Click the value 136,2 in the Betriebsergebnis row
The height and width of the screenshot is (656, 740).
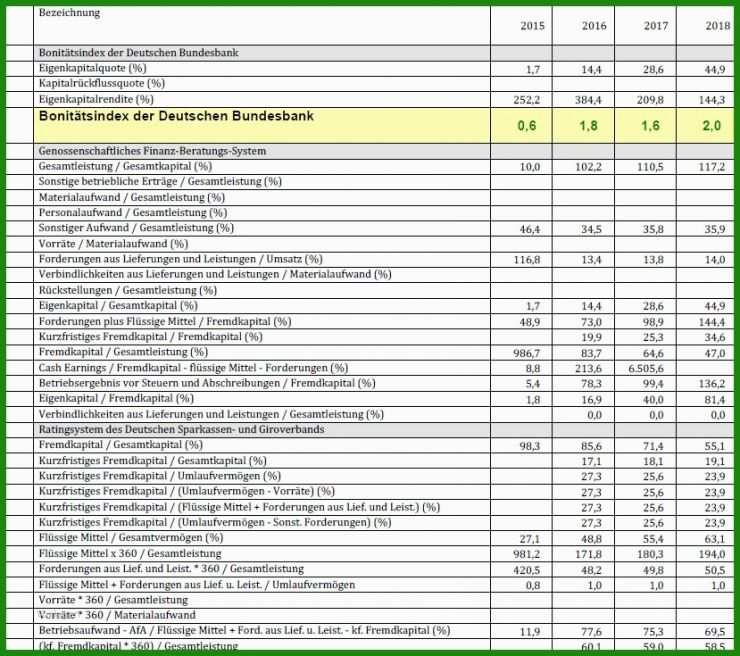712,384
